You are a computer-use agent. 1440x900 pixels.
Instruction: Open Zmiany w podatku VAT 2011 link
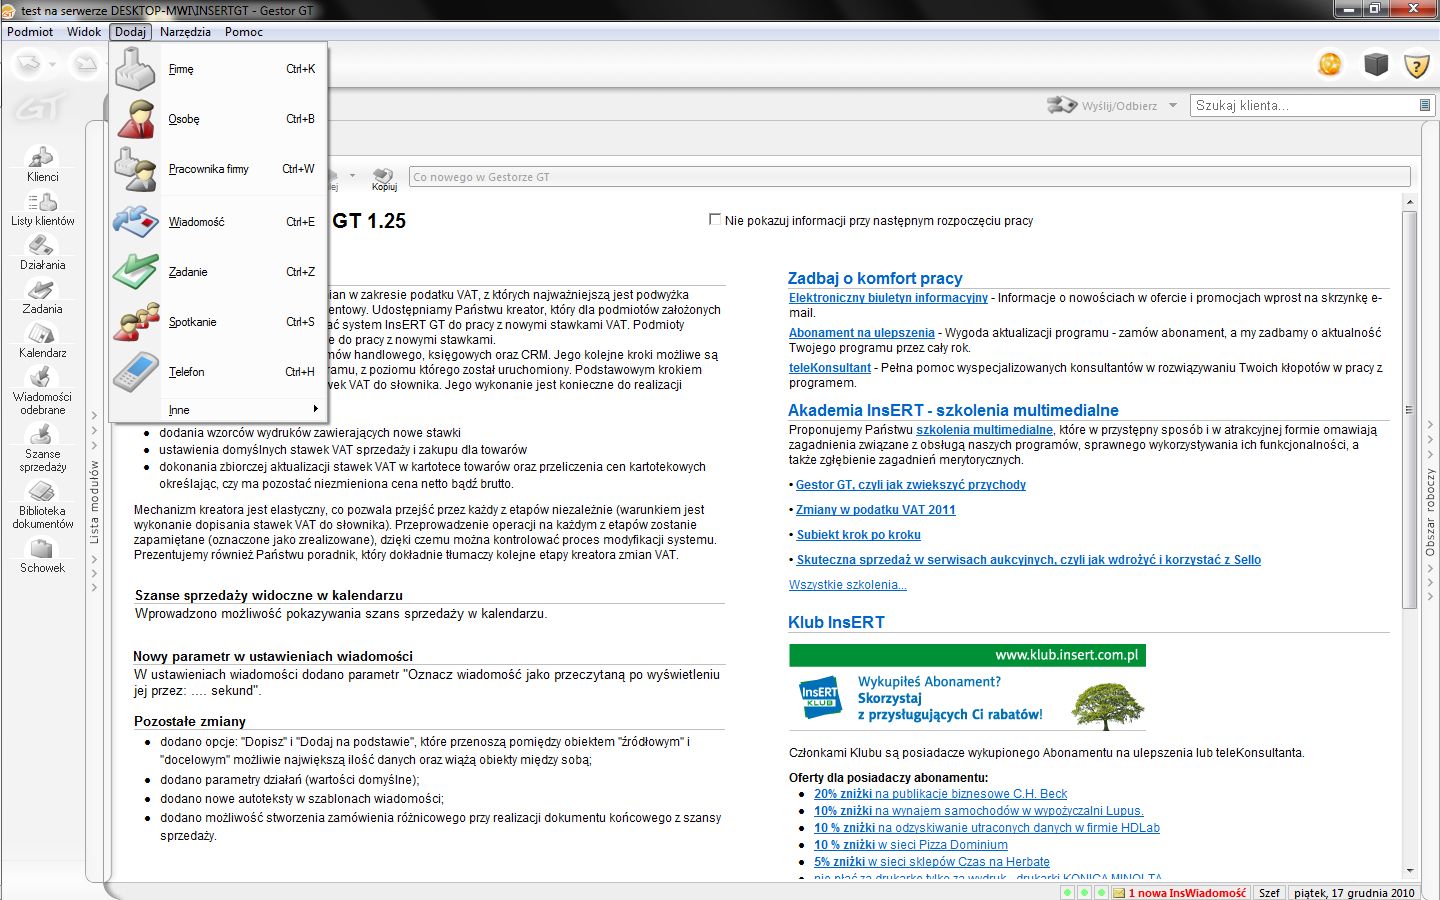pyautogui.click(x=876, y=510)
